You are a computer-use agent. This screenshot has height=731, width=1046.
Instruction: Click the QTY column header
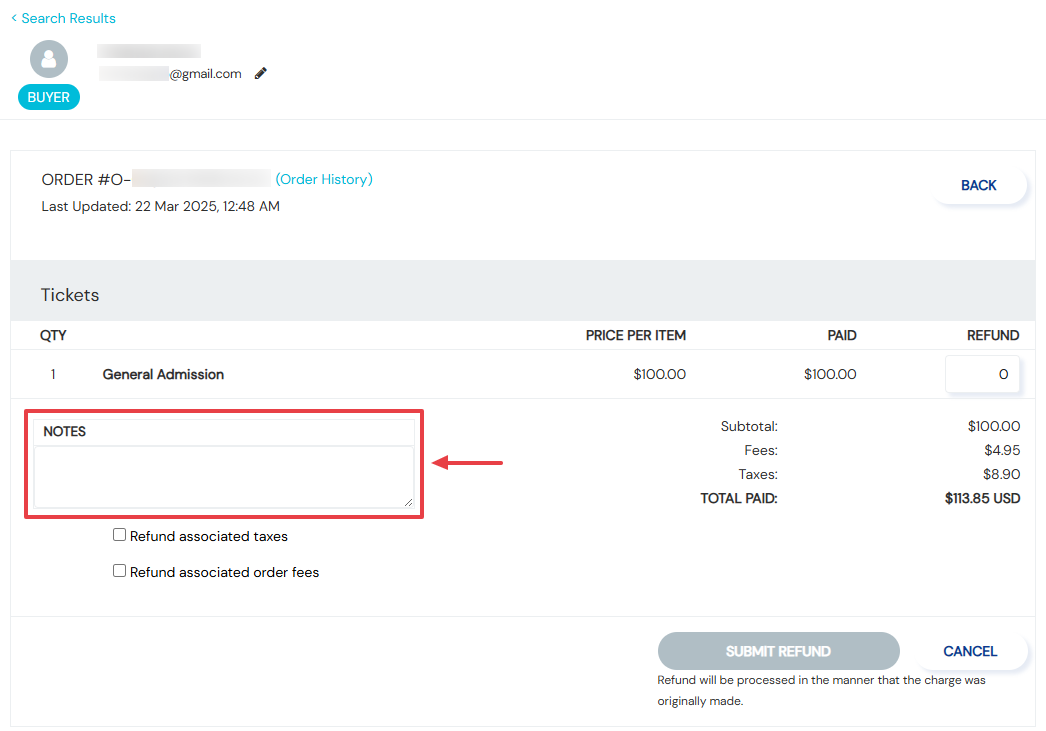click(x=53, y=335)
